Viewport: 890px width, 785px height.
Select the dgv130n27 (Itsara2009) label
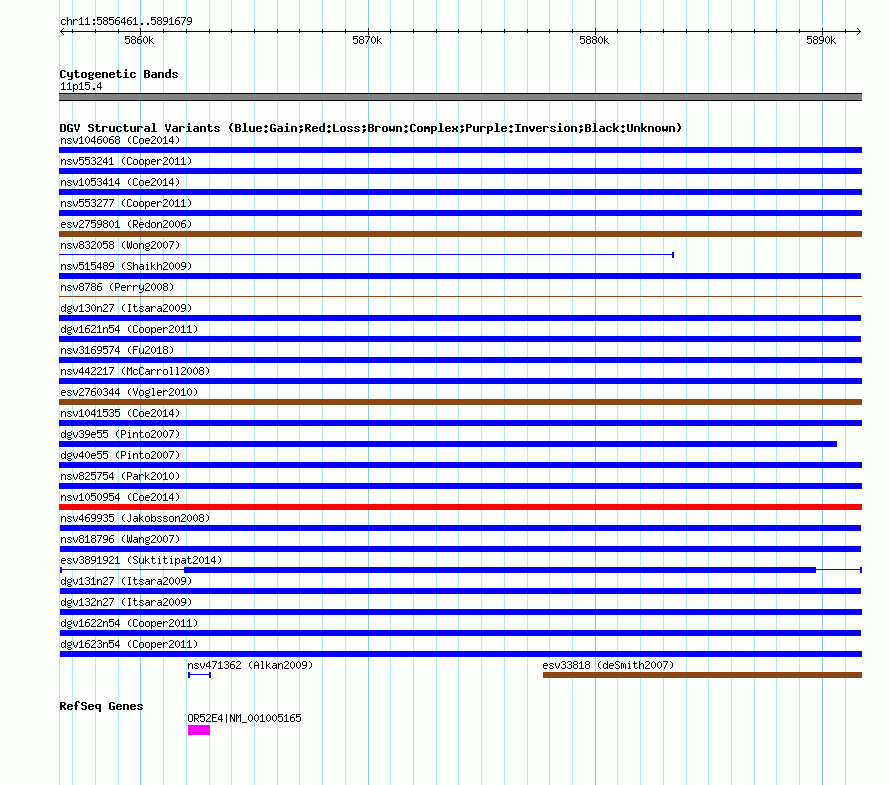tap(126, 308)
